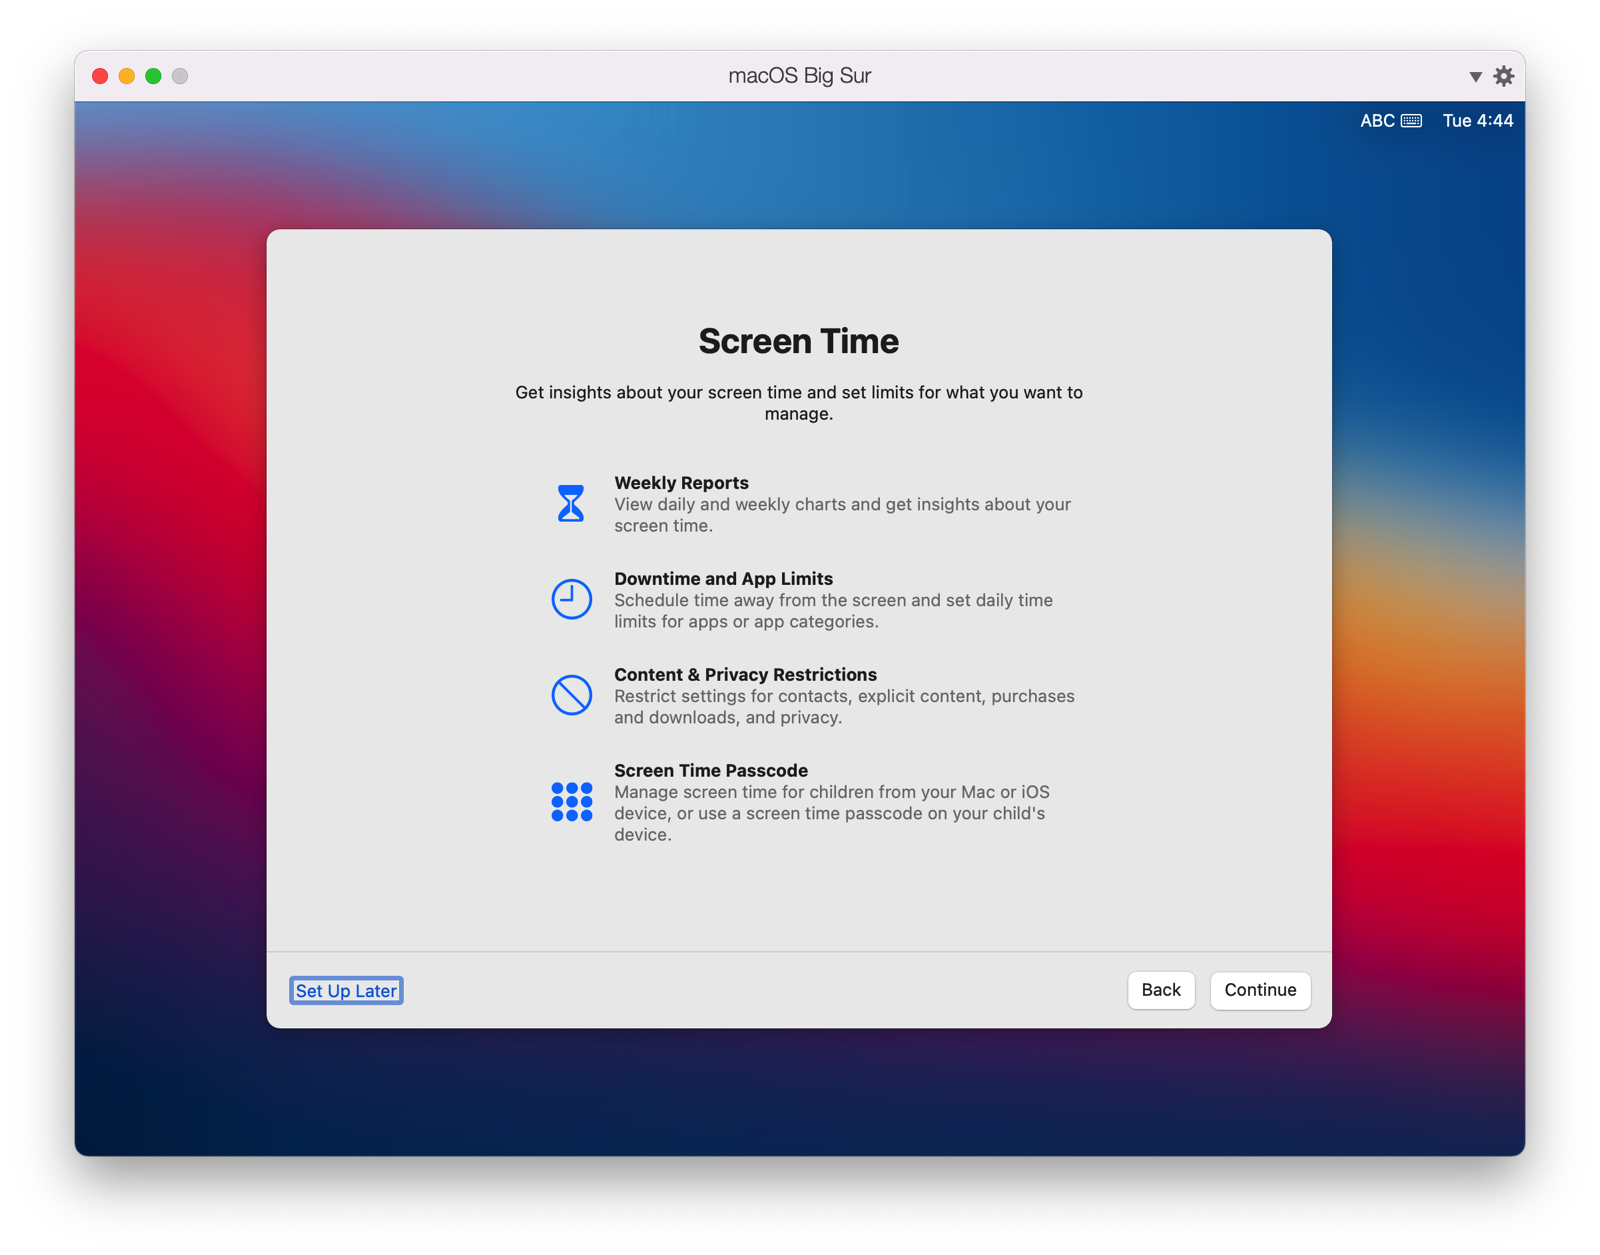Click the yellow minimize button
Screen dimensions: 1600x1255
click(x=126, y=75)
